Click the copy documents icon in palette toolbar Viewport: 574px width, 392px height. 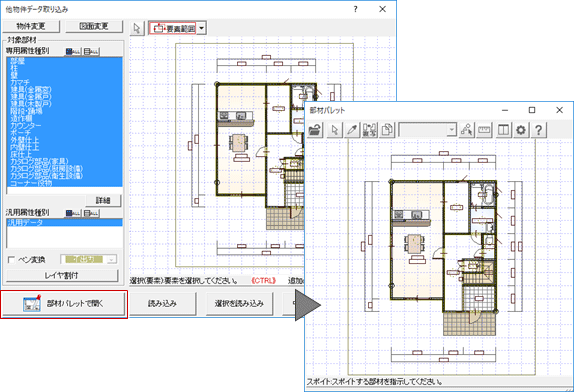(x=387, y=130)
